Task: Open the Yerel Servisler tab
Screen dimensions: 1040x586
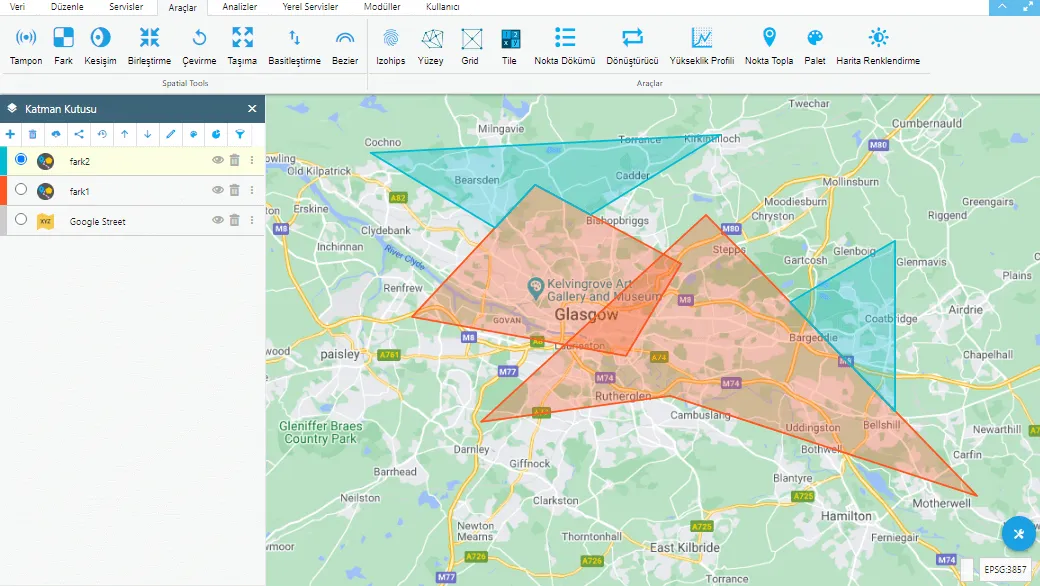Action: coord(310,7)
